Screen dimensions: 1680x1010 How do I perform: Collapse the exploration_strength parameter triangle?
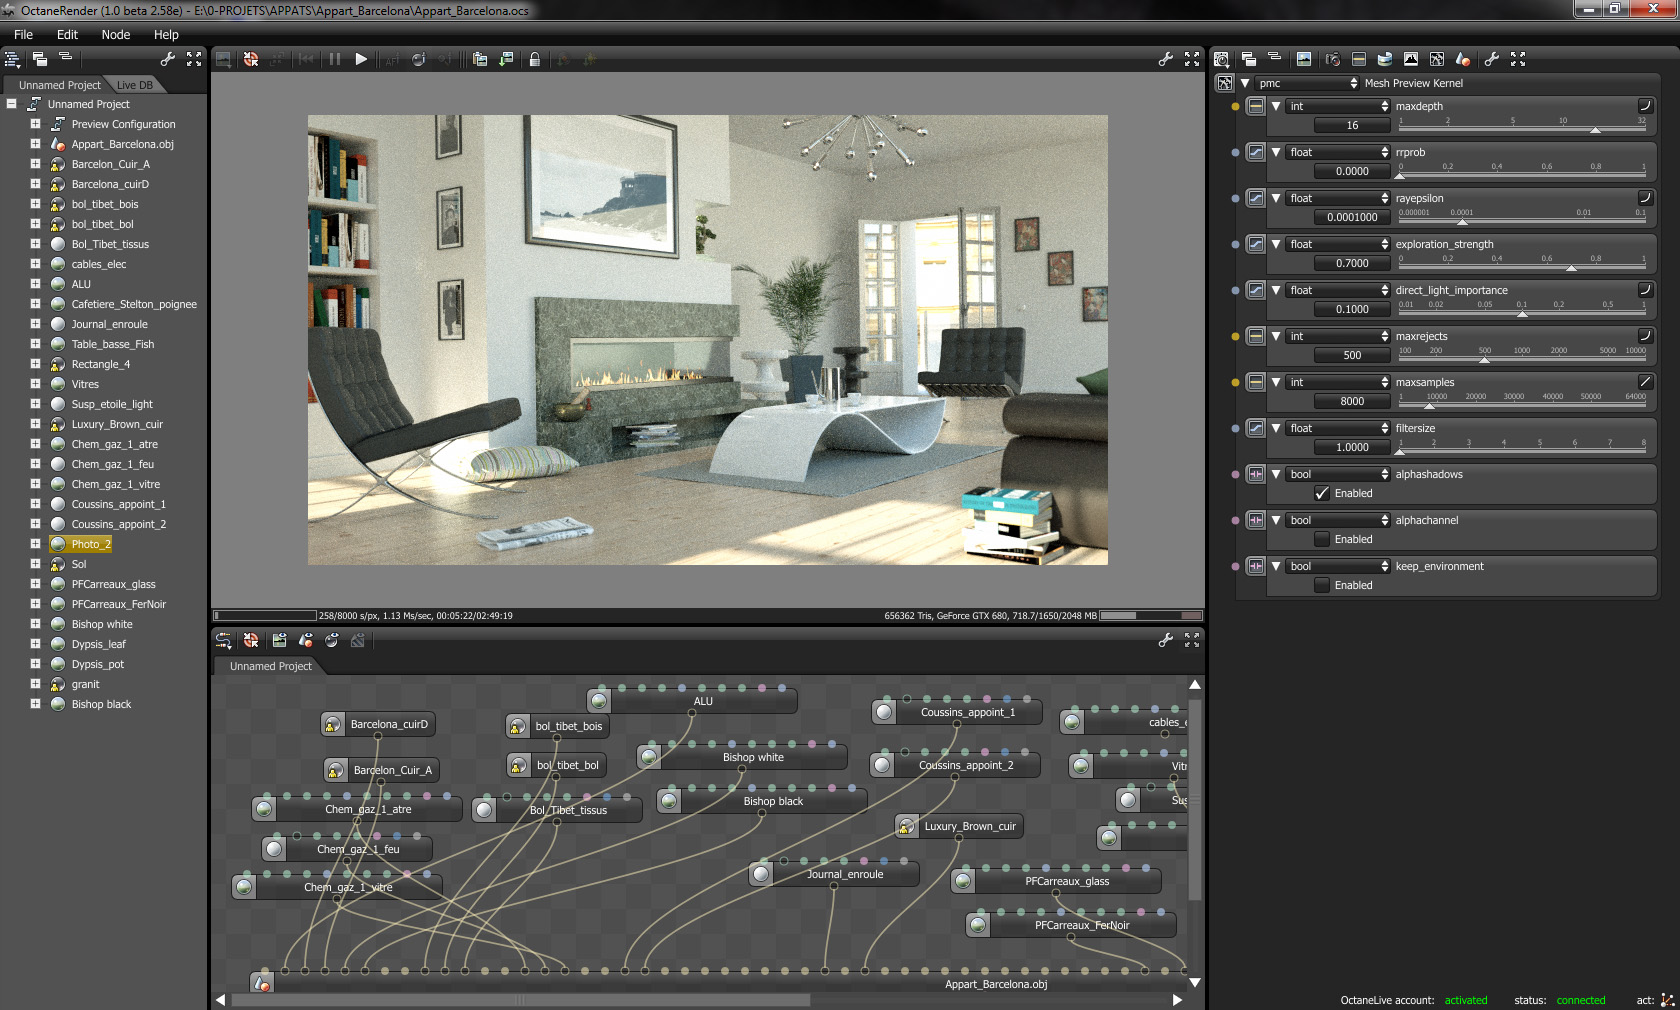[x=1276, y=244]
